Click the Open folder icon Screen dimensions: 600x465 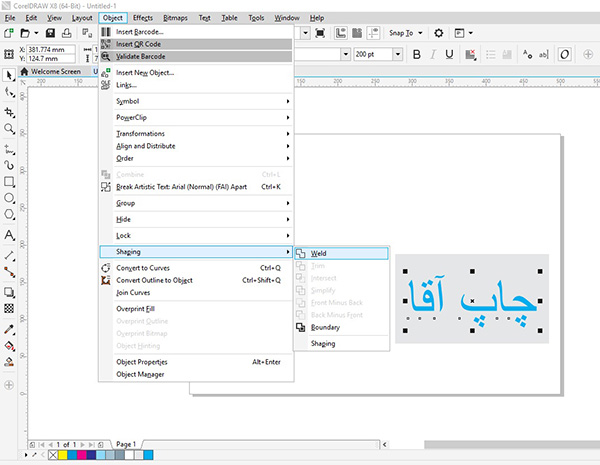[x=25, y=33]
